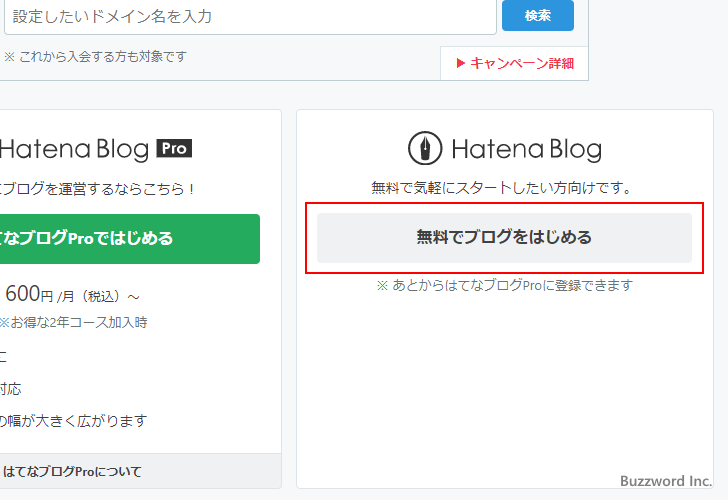Click the ブログを運営するならこちら text
Image resolution: width=728 pixels, height=500 pixels.
click(97, 189)
